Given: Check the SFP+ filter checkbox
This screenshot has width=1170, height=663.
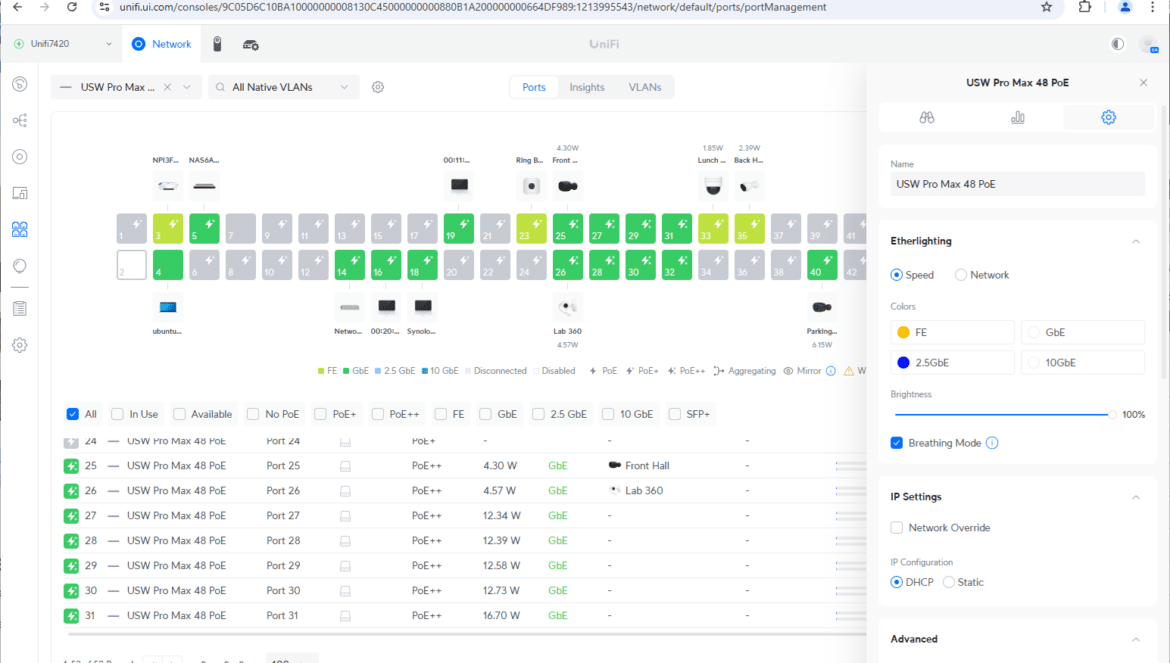Looking at the screenshot, I should tap(675, 414).
